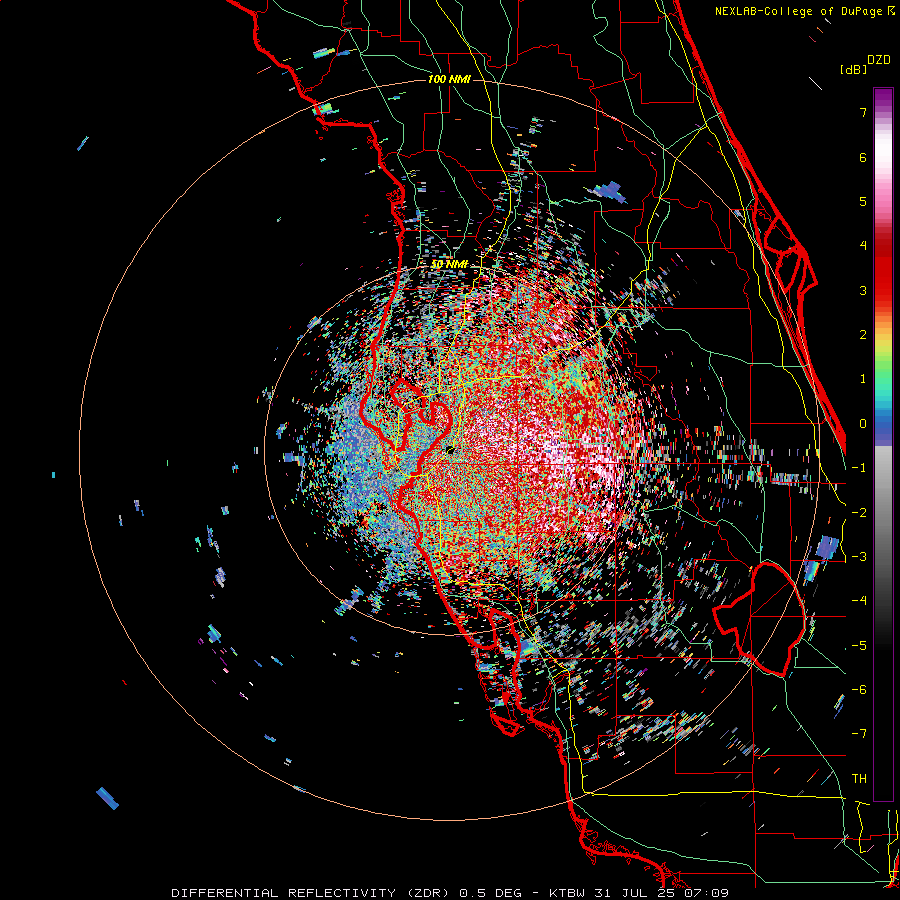Click the 0.5 DEG elevation label
The height and width of the screenshot is (900, 900).
pyautogui.click(x=490, y=893)
